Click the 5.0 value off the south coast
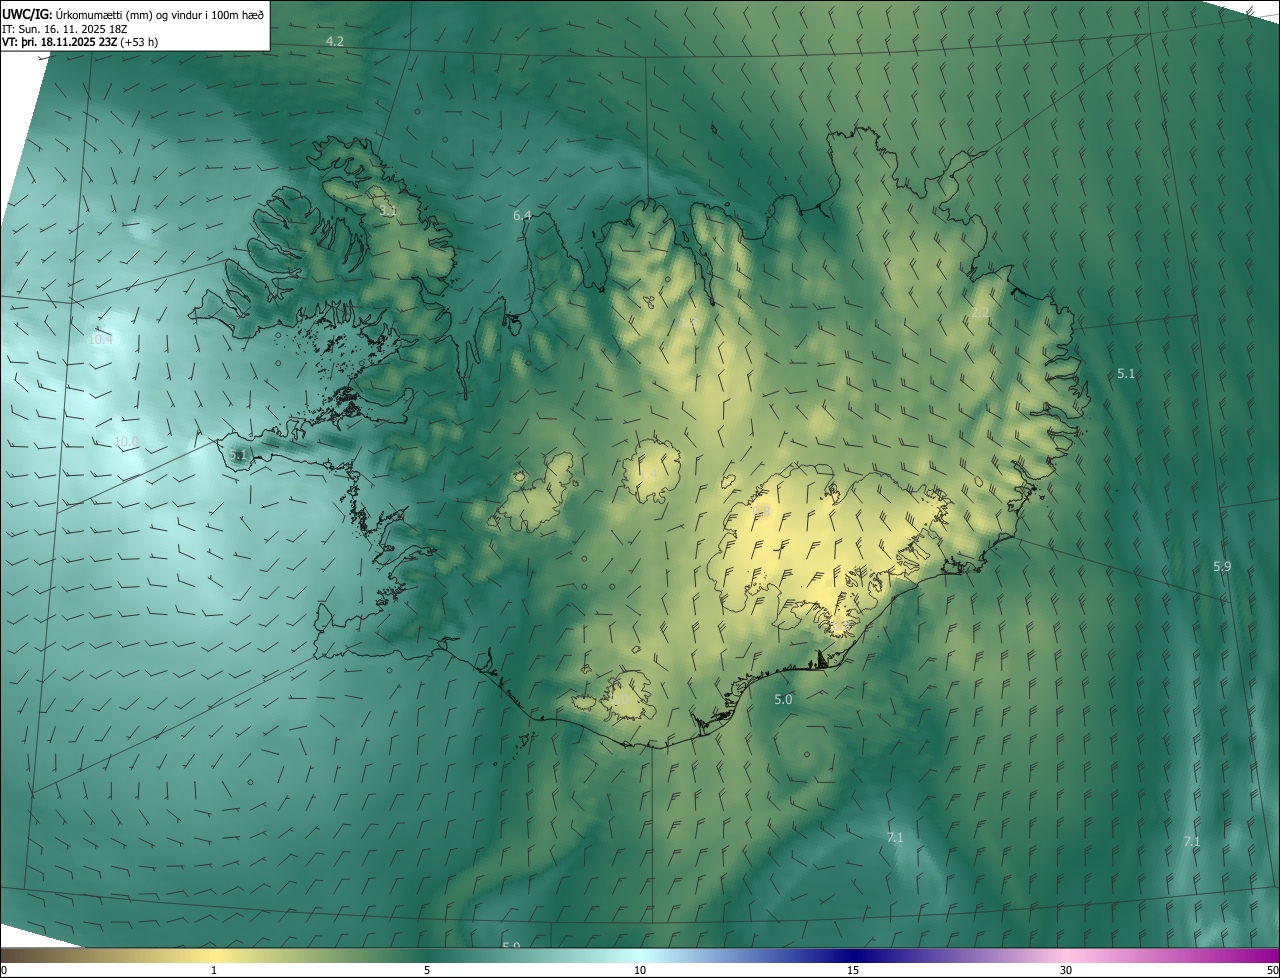The width and height of the screenshot is (1280, 978). (x=783, y=699)
